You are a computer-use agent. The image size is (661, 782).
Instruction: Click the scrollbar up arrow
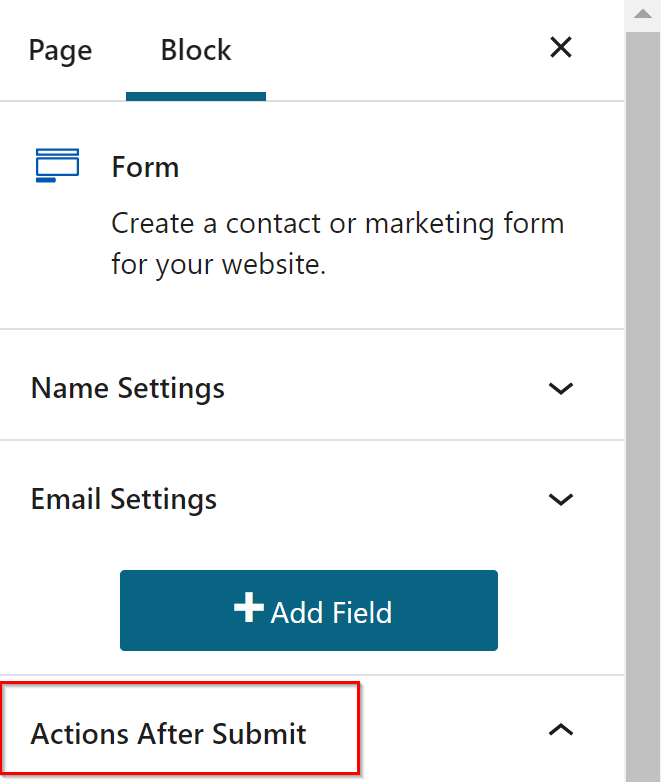[x=643, y=15]
